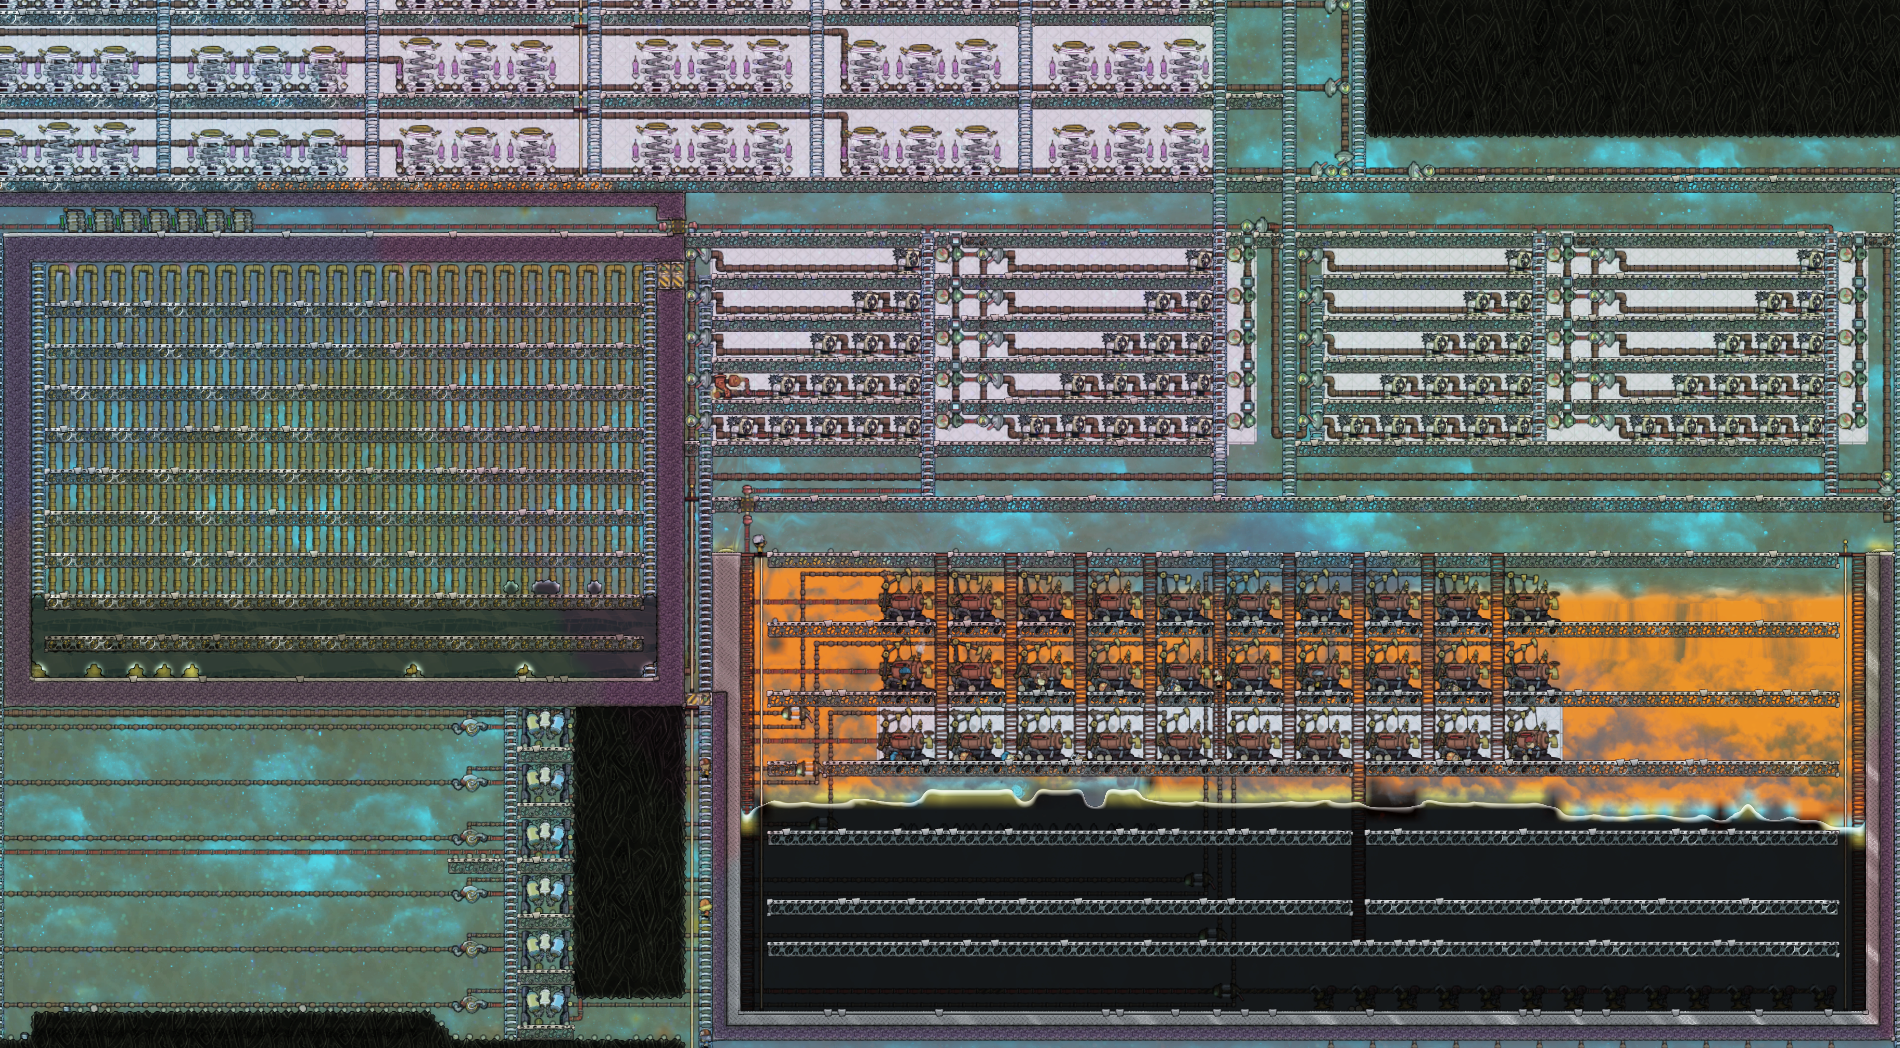
Task: Click the dark rock column right of the electrolyzers
Action: (x=628, y=850)
